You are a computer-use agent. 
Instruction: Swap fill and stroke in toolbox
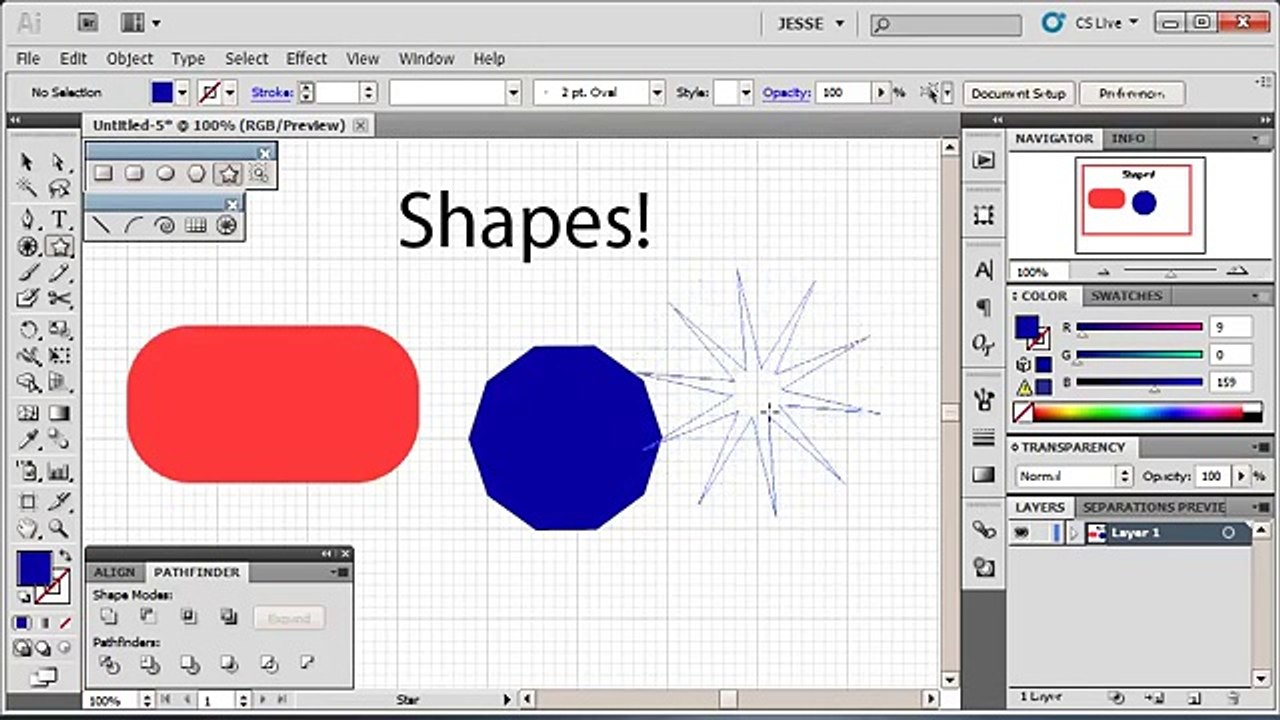click(x=66, y=556)
